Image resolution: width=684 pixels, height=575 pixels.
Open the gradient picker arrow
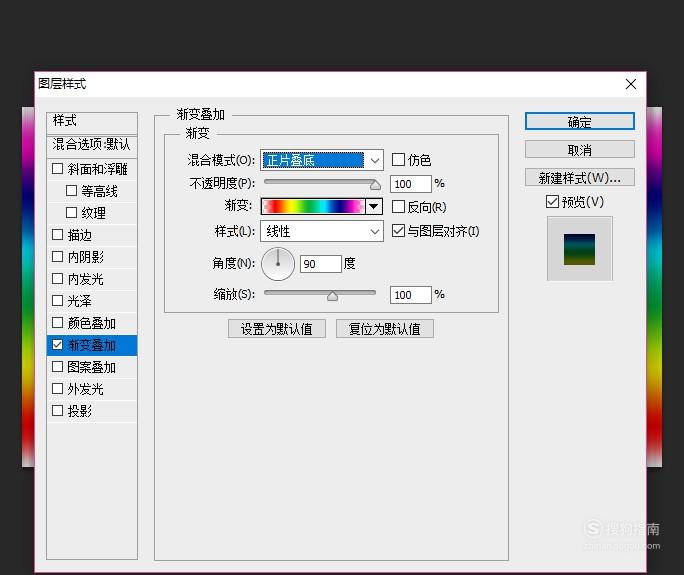tap(374, 206)
